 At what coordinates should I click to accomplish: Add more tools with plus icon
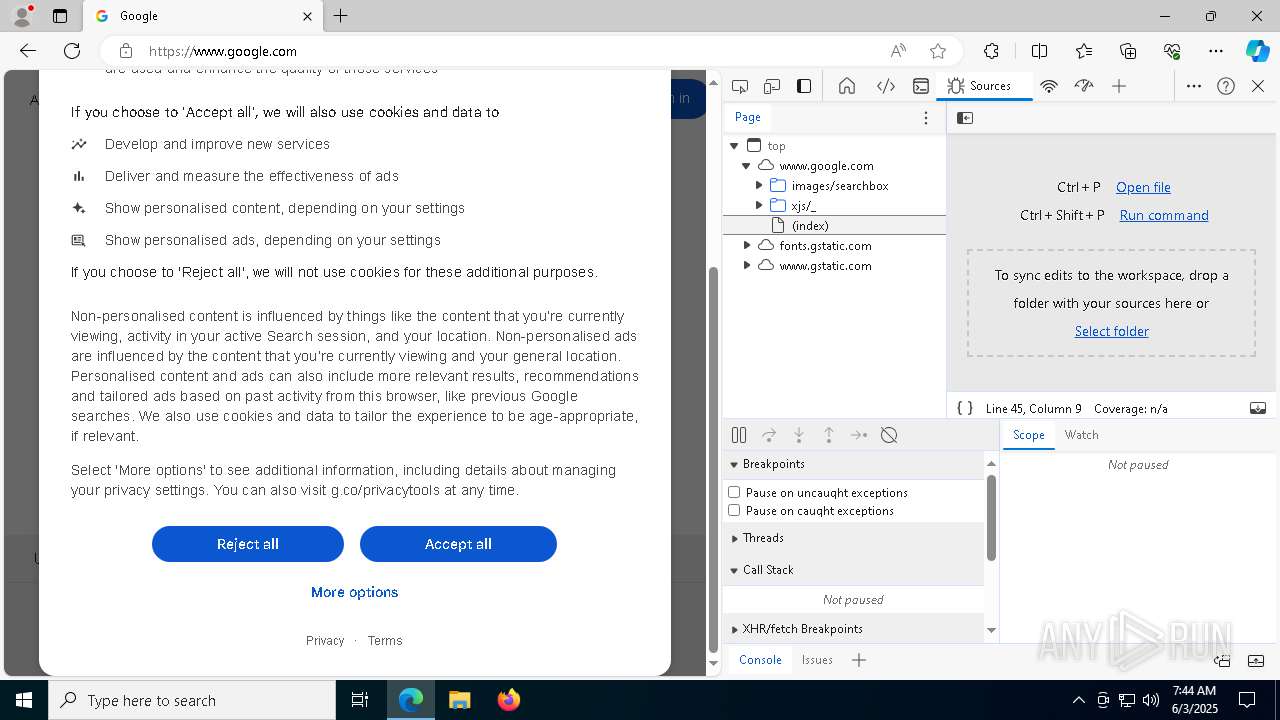(1119, 86)
